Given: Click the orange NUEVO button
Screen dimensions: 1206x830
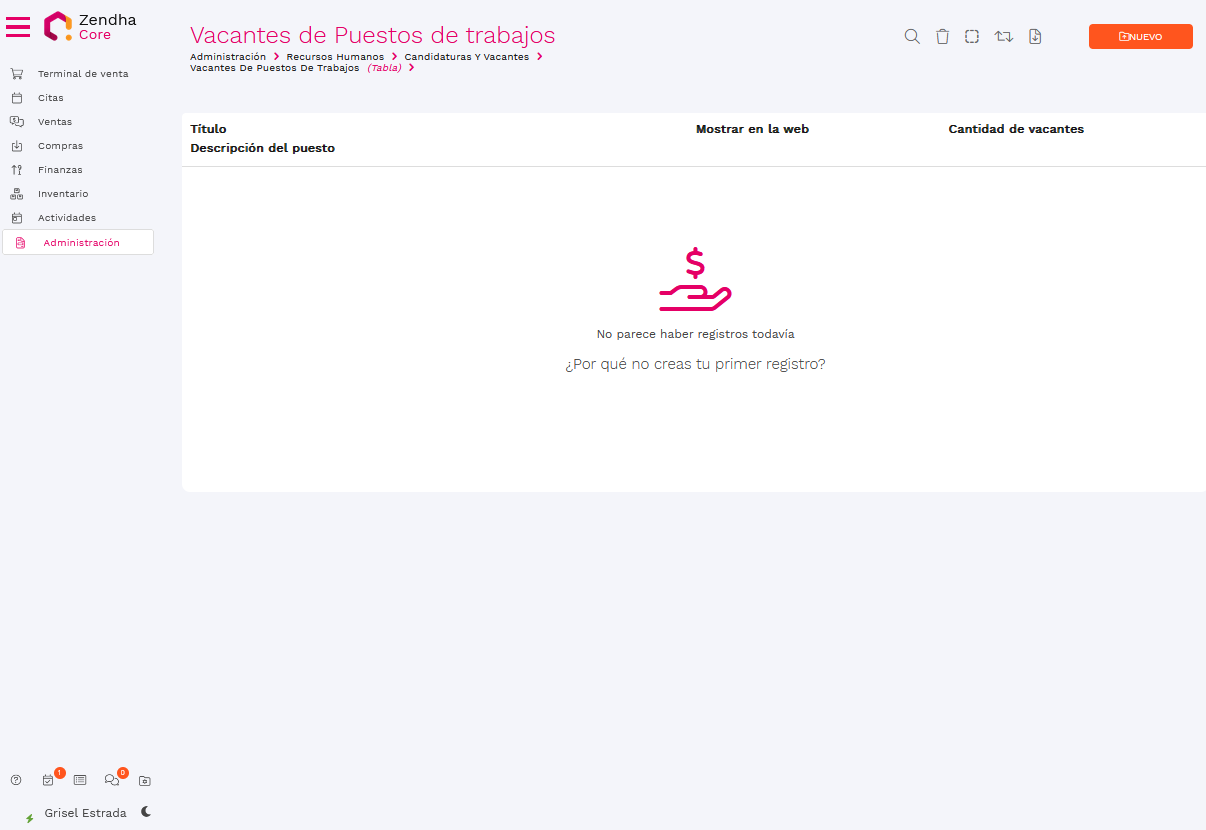Looking at the screenshot, I should (x=1140, y=37).
